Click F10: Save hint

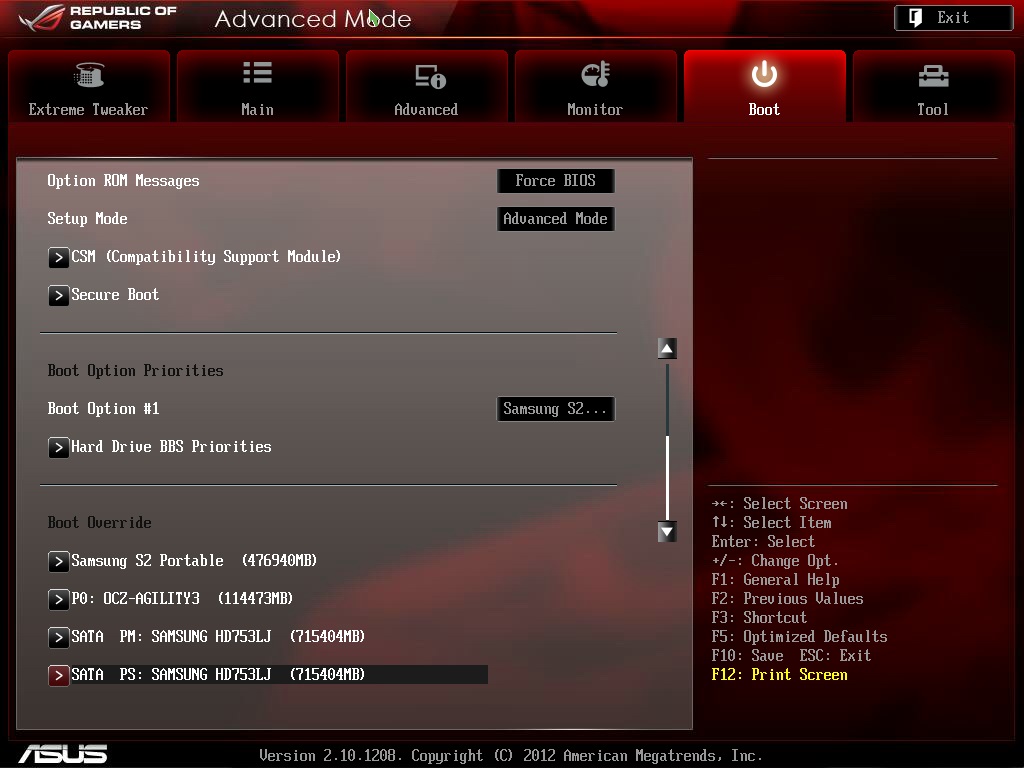point(747,656)
